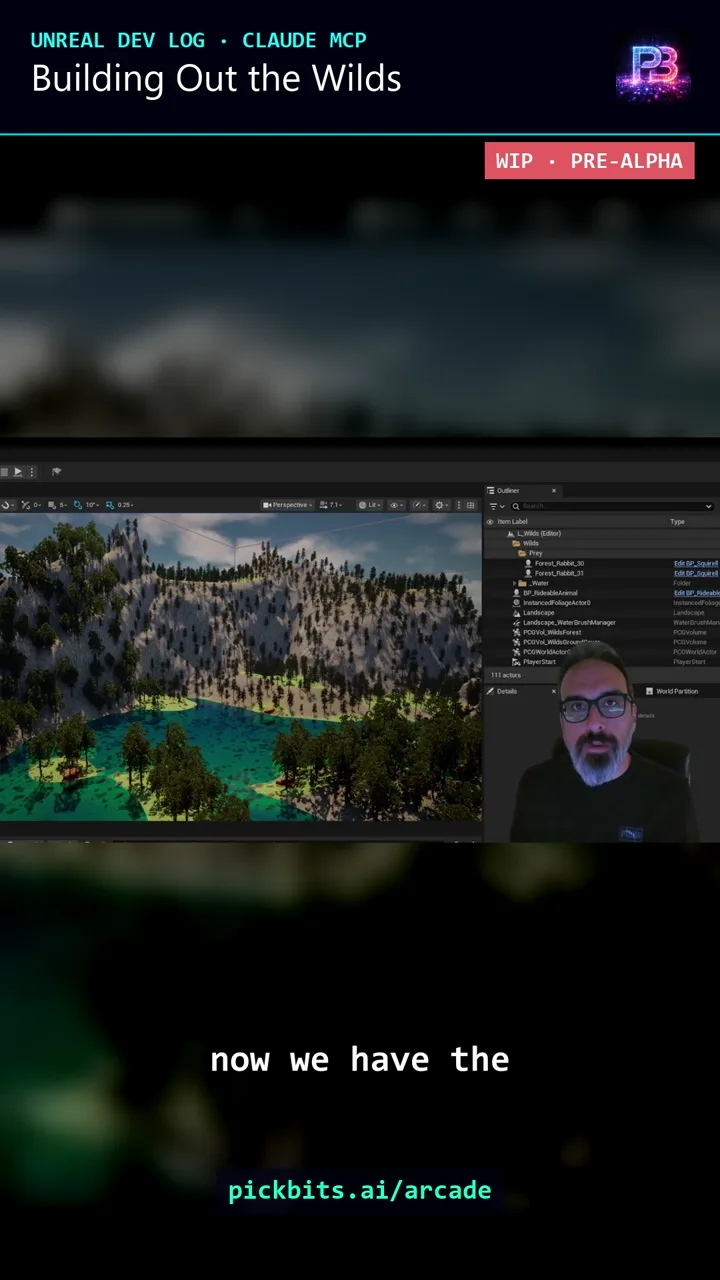Open the viewport settings gear menu
This screenshot has width=720, height=1280.
[x=442, y=505]
